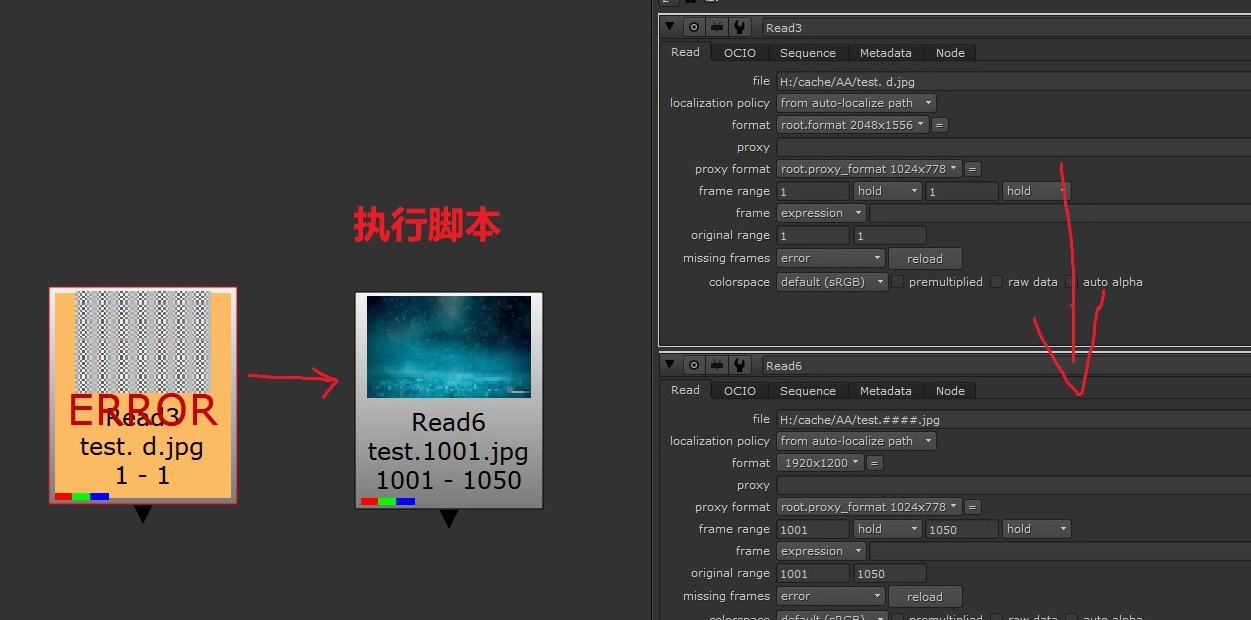1251x620 pixels.
Task: Click the center-node icon in Read6 panel
Action: 694,366
